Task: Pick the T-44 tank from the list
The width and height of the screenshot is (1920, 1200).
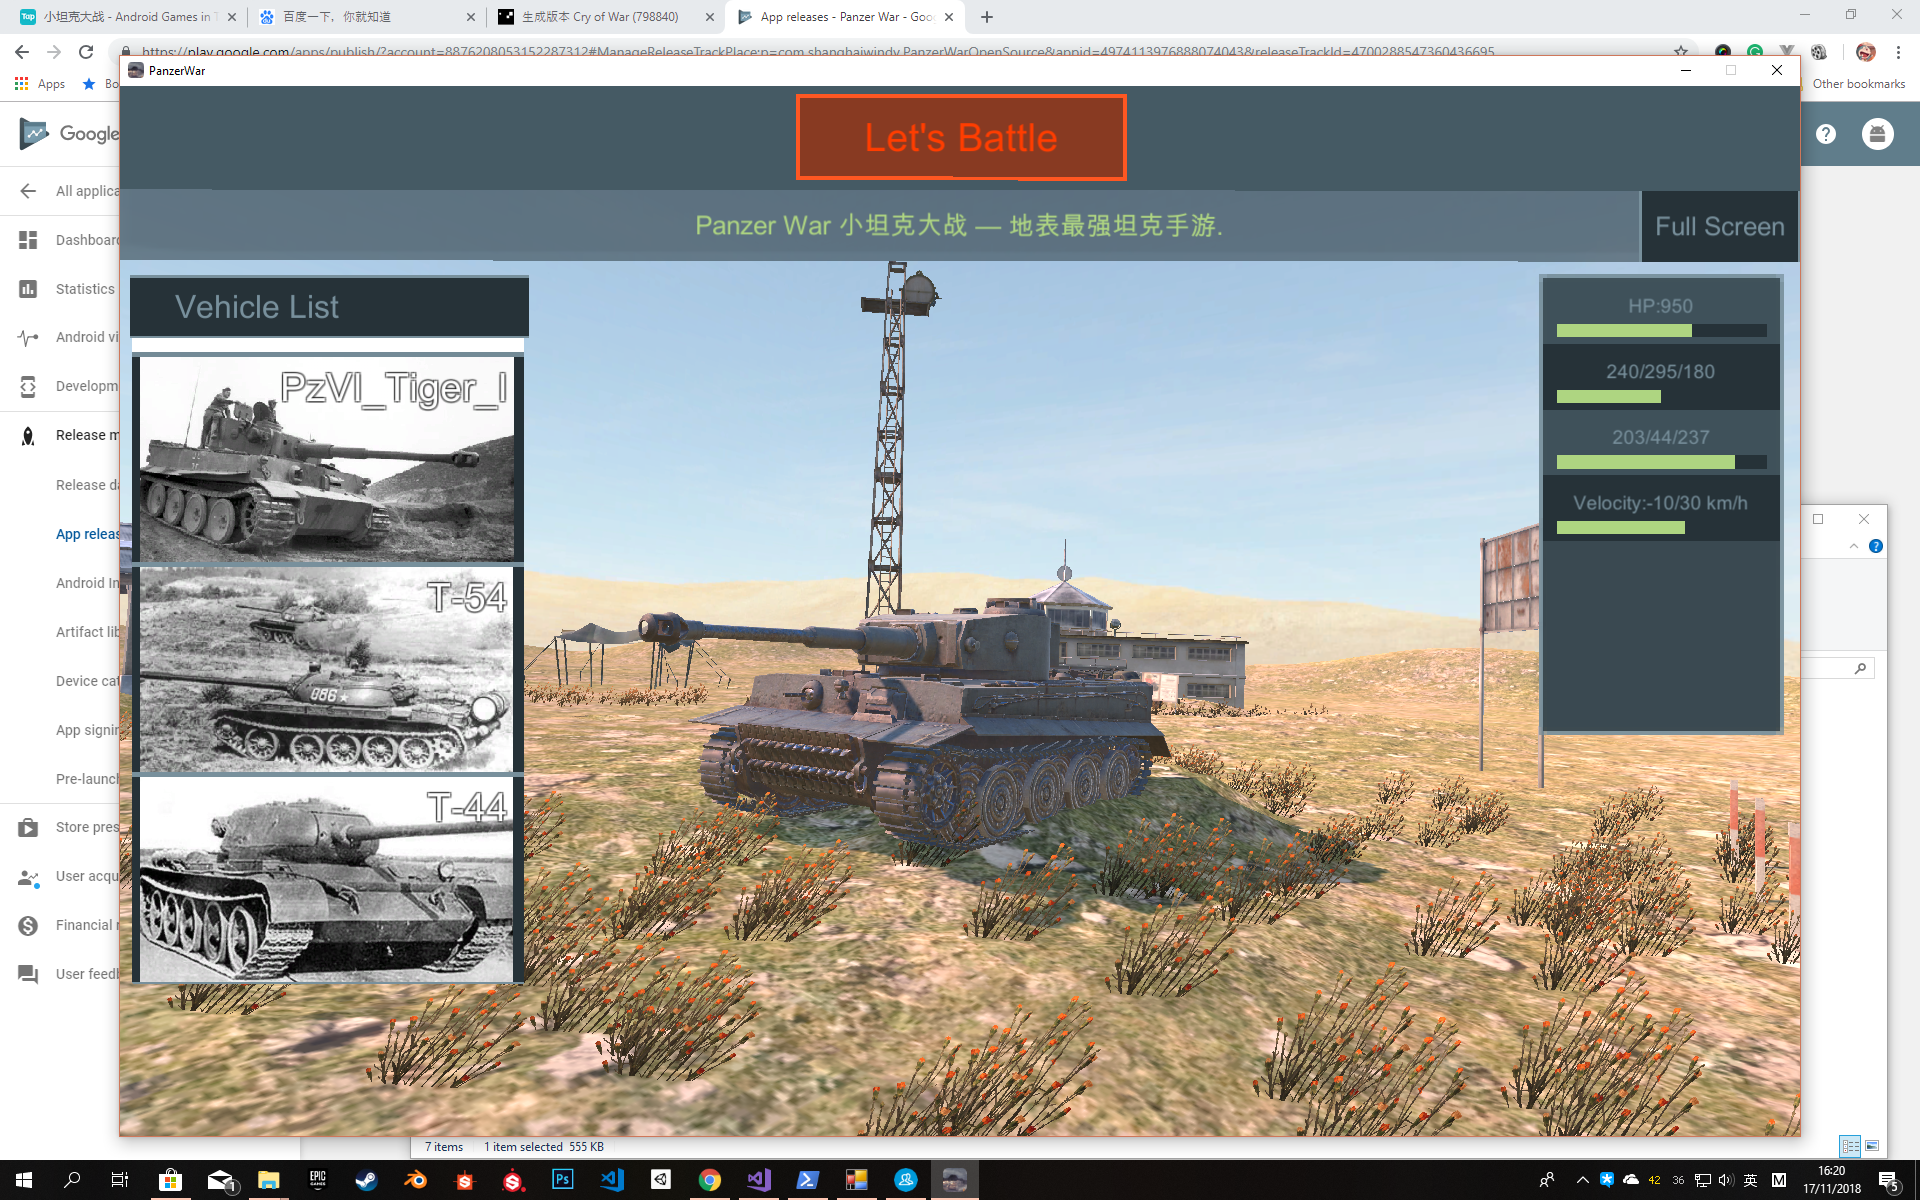Action: (x=326, y=879)
